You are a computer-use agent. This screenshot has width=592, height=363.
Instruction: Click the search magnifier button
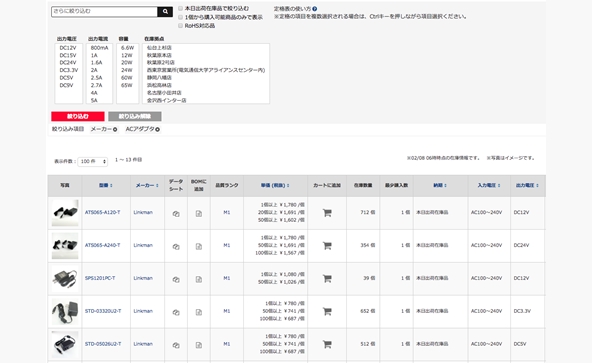coord(165,12)
